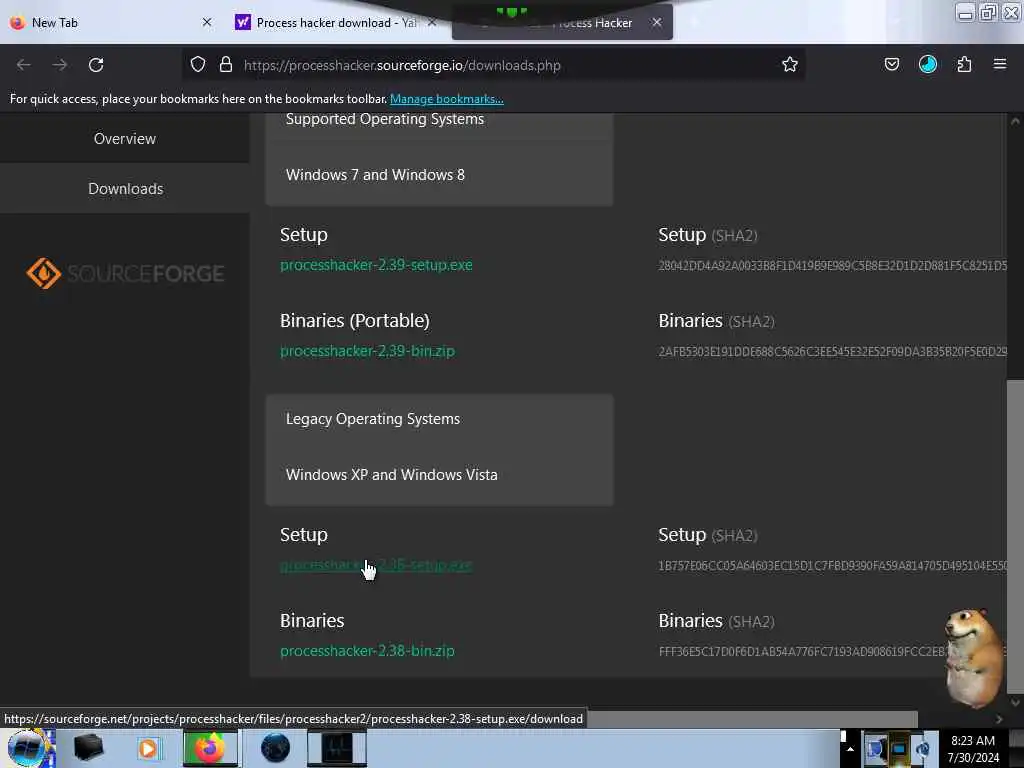This screenshot has height=768, width=1024.
Task: Go forward with the forward arrow
Action: 60,65
